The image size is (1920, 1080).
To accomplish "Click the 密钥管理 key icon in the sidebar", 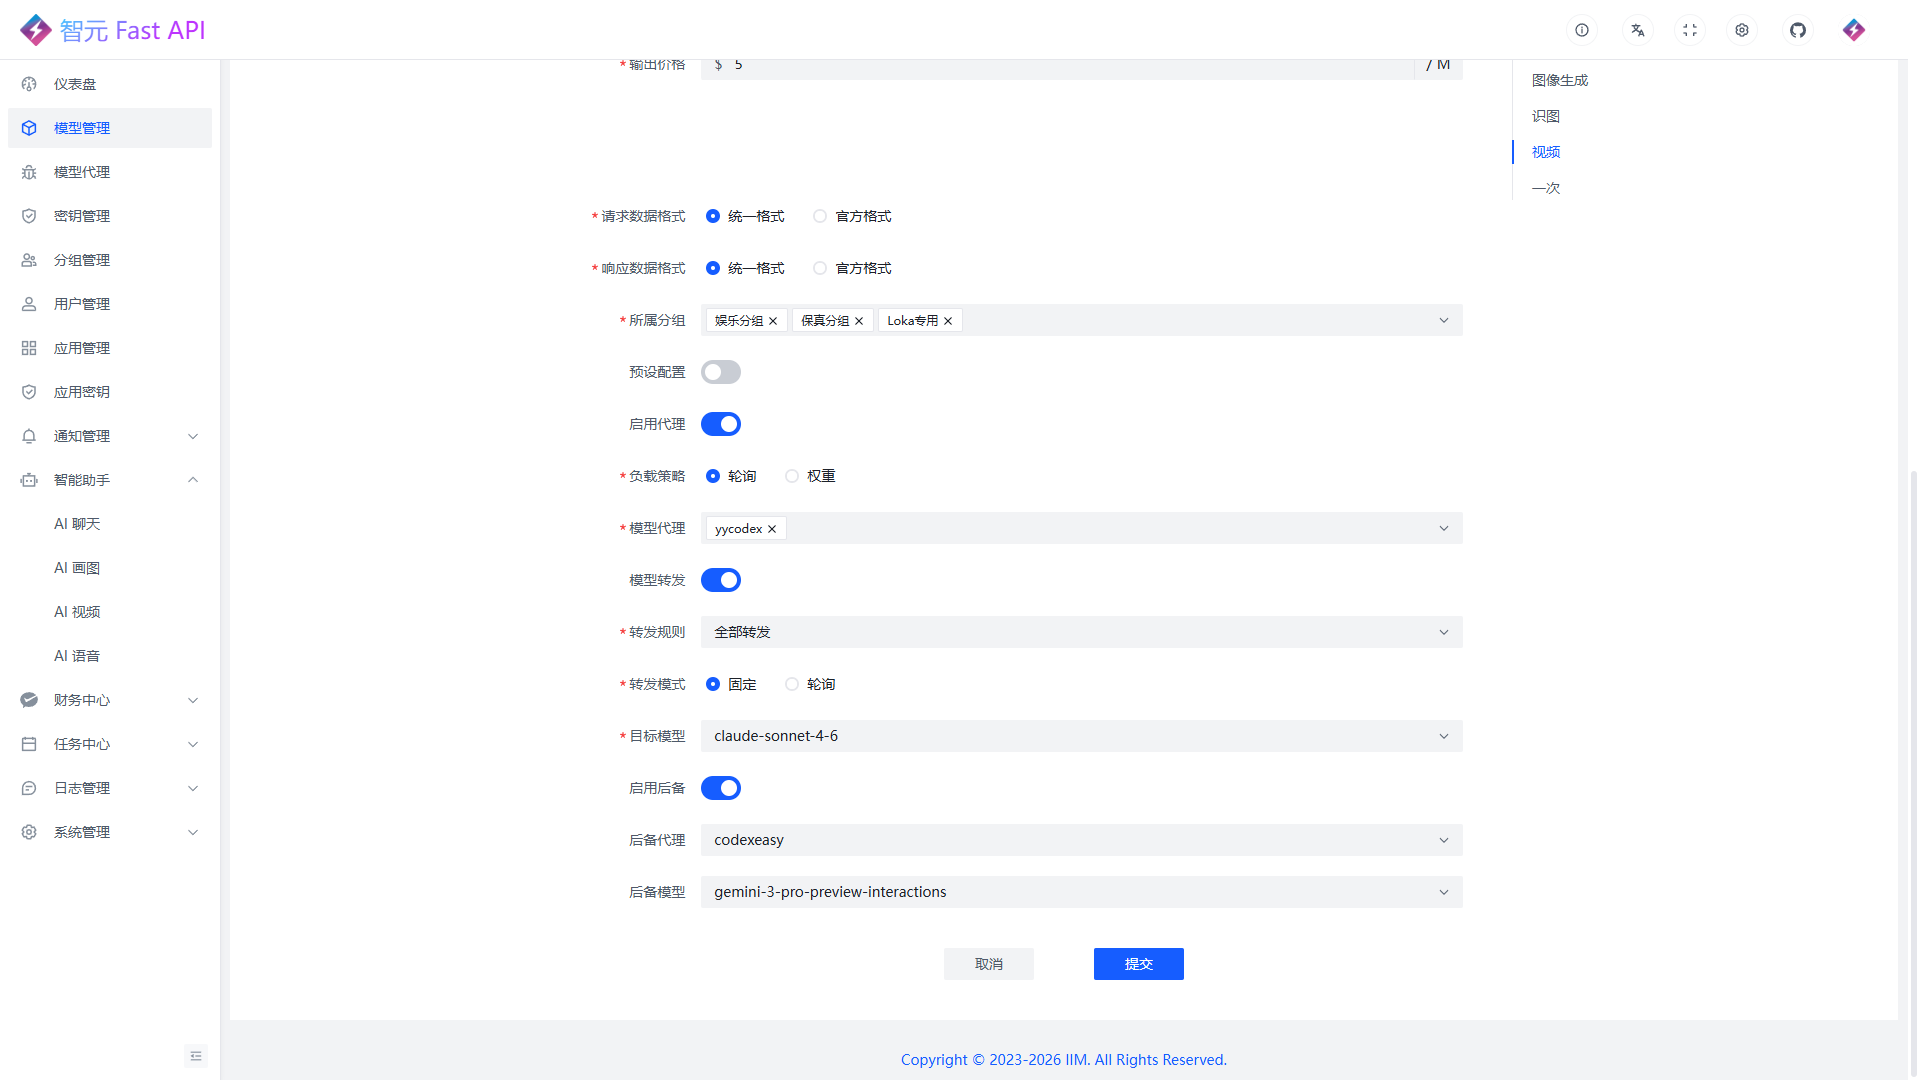I will click(x=28, y=216).
